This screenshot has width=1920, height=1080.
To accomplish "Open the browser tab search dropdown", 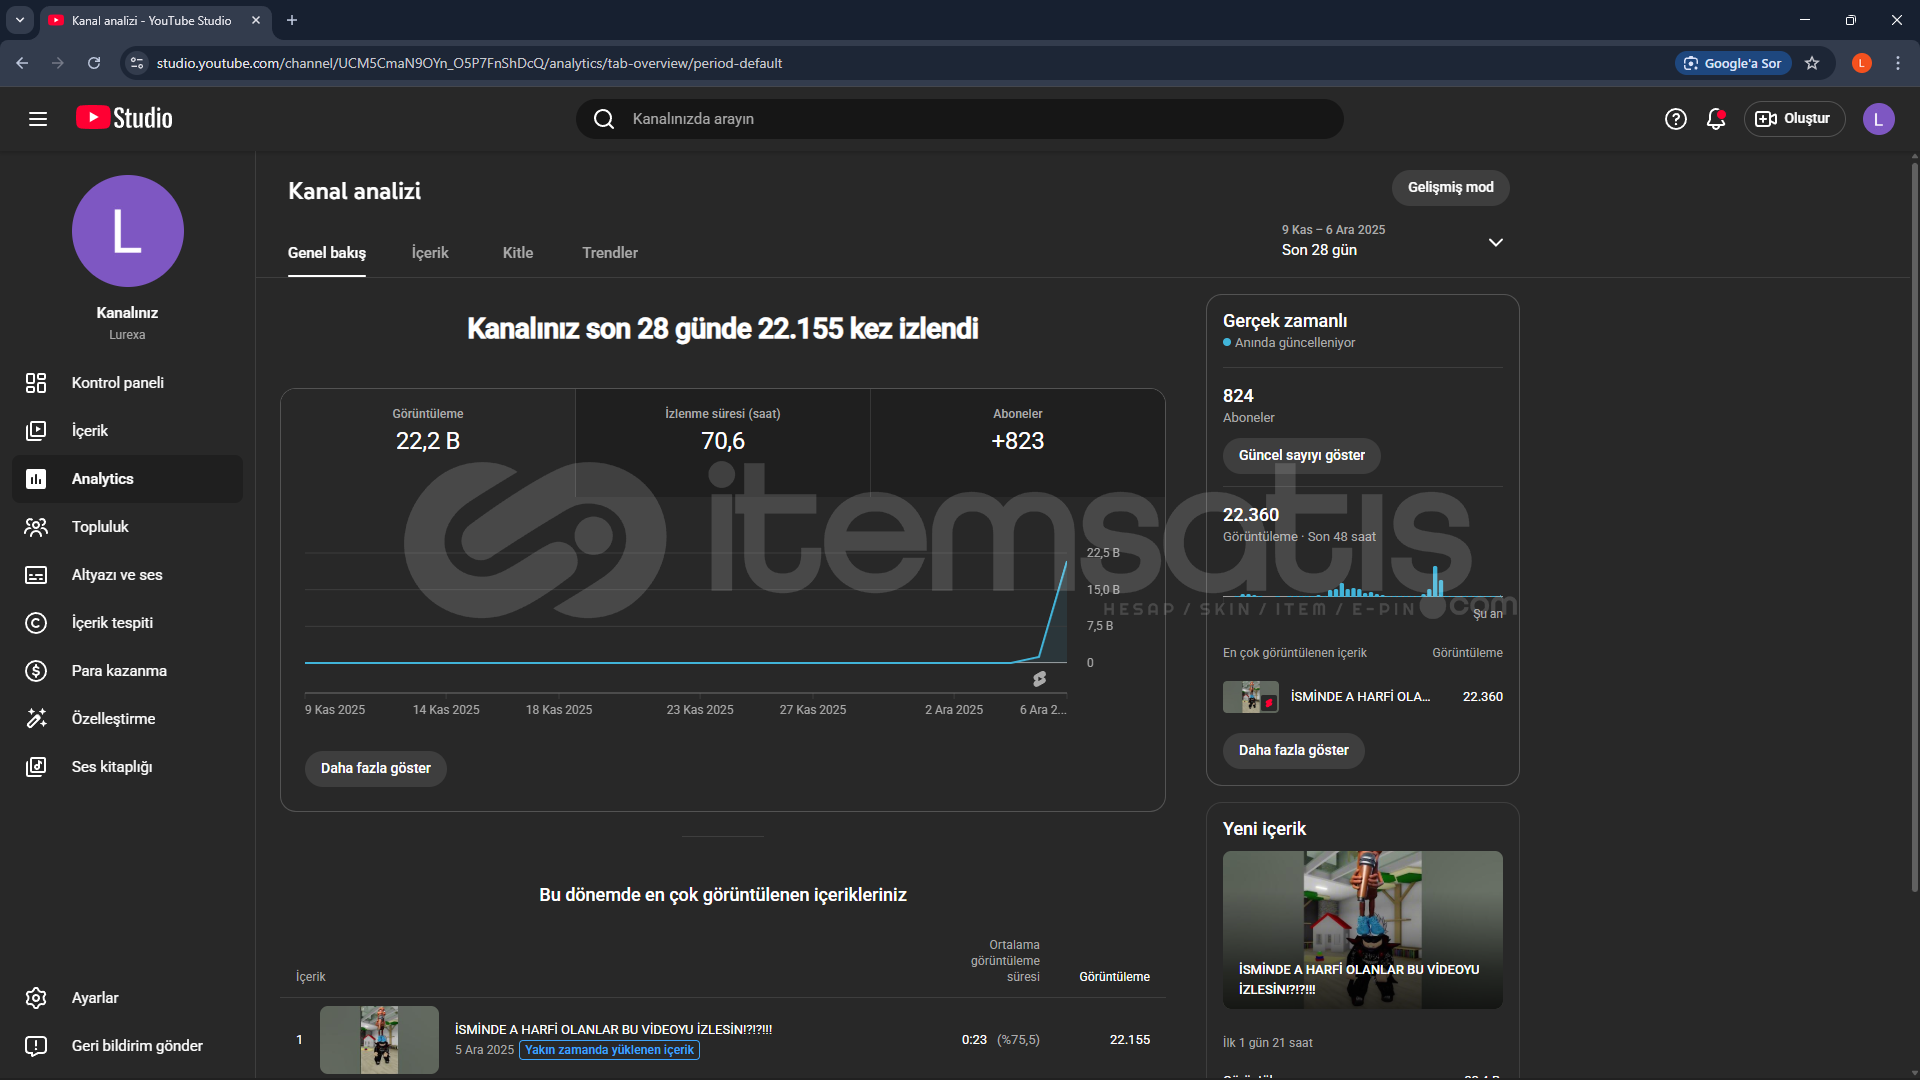I will tap(19, 20).
